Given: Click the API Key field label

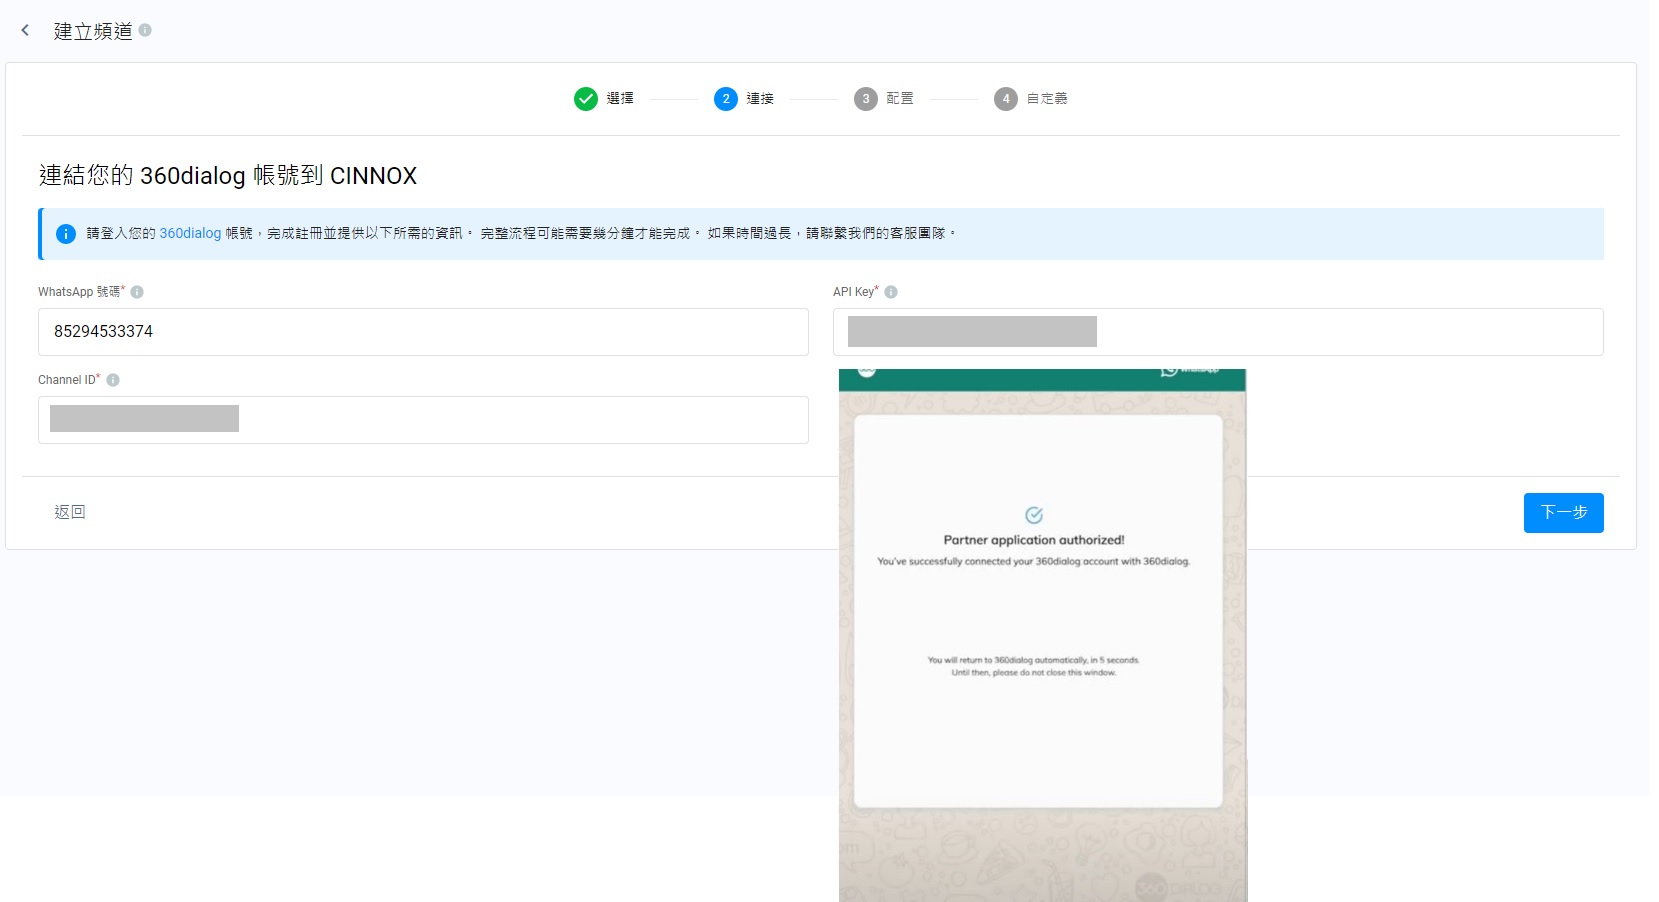Looking at the screenshot, I should [x=855, y=292].
